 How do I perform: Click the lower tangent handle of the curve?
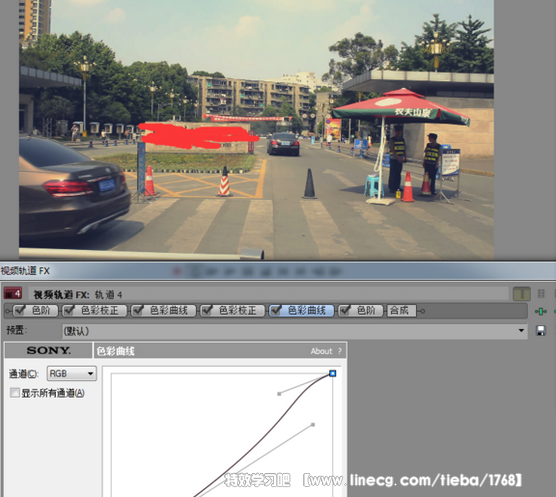click(x=313, y=424)
